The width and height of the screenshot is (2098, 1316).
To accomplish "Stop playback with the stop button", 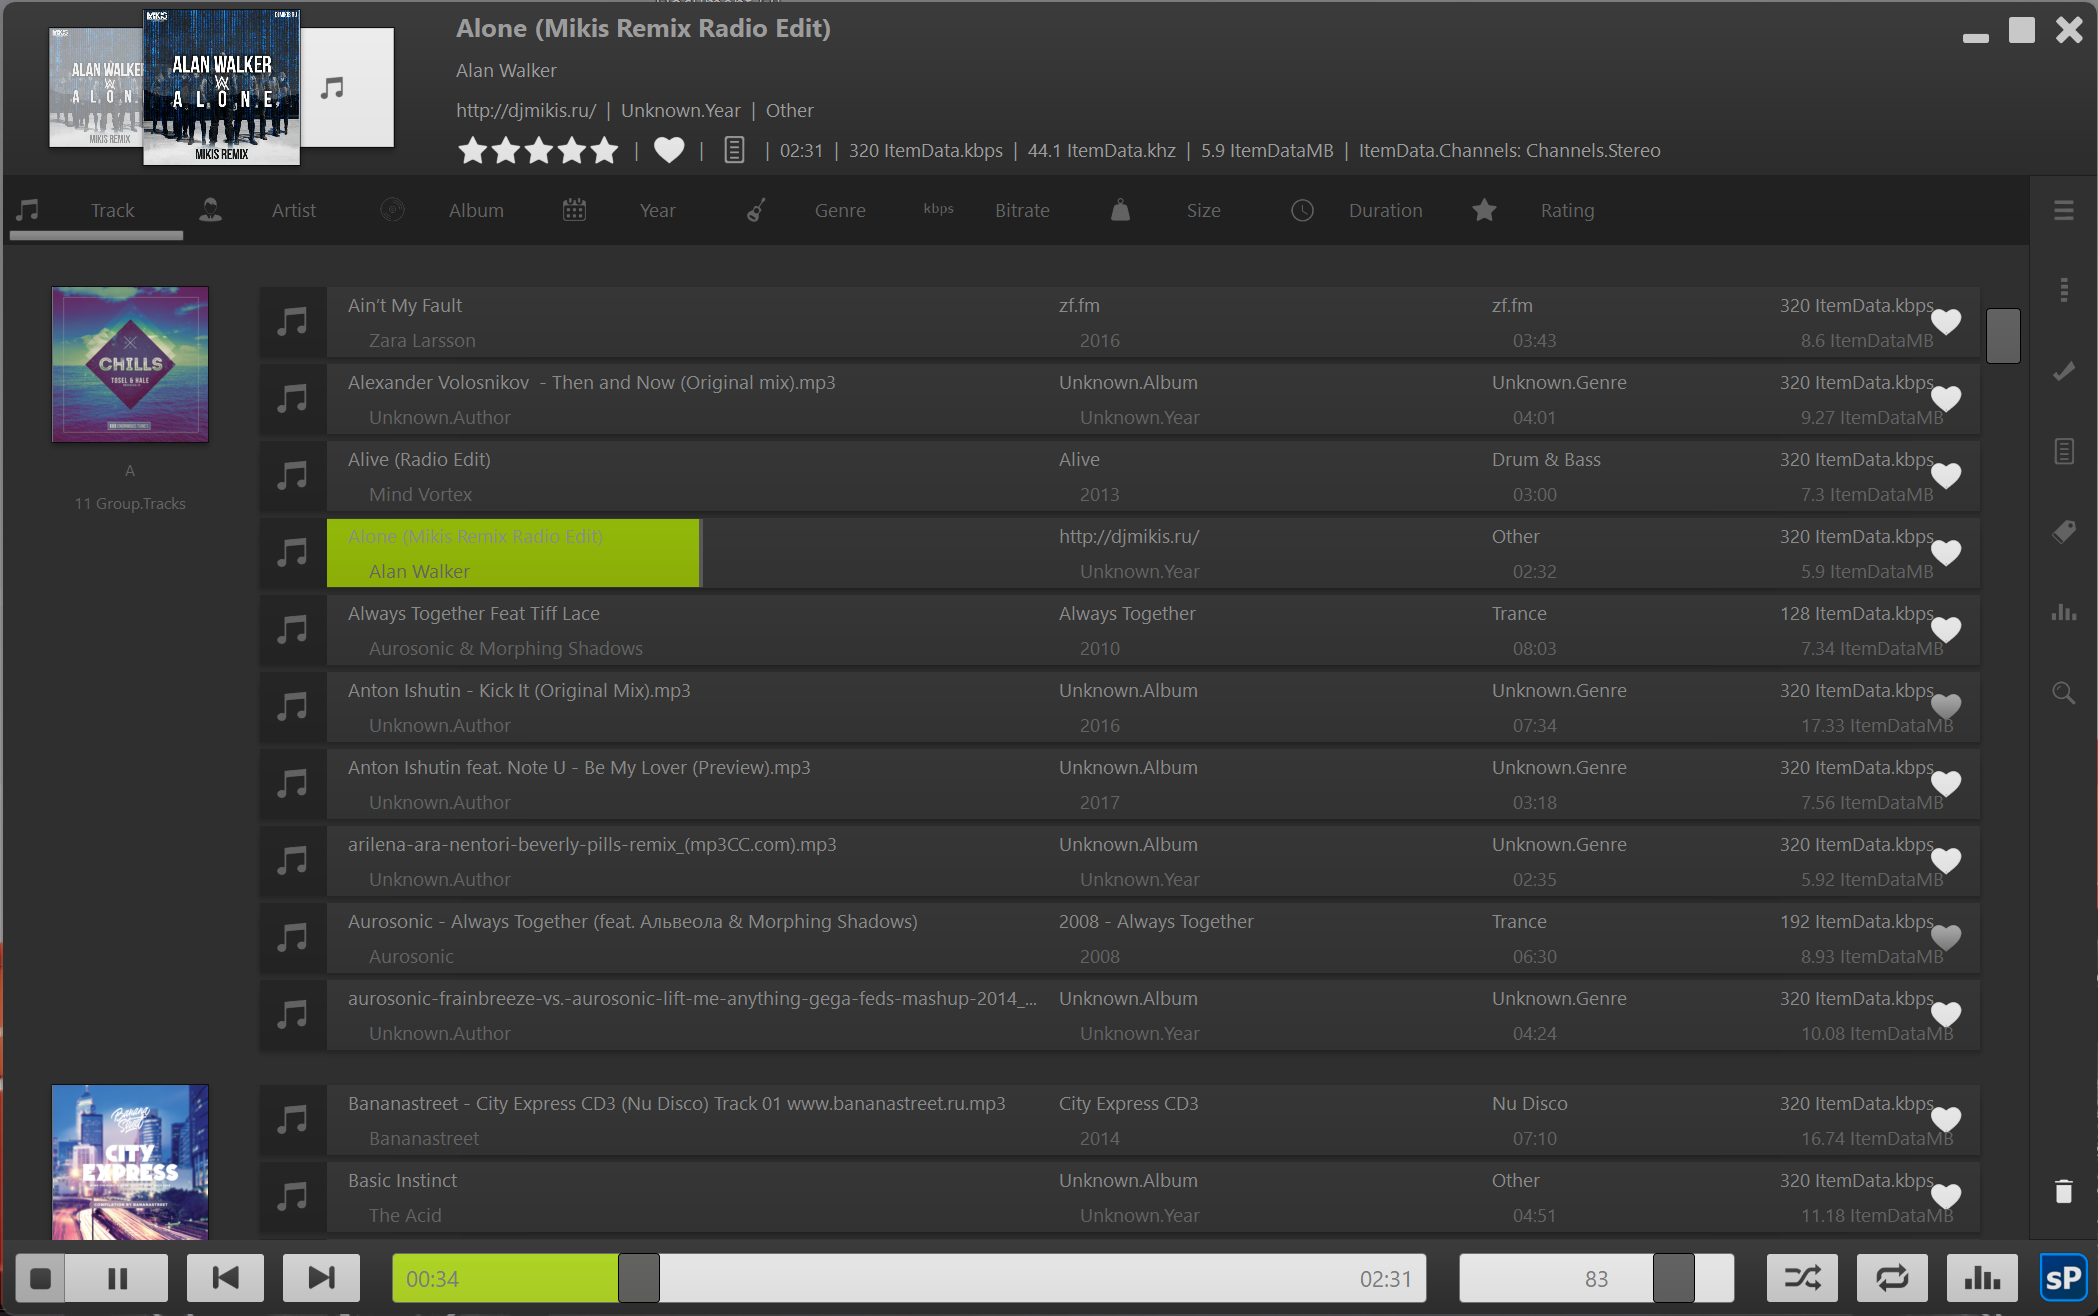I will coord(41,1278).
